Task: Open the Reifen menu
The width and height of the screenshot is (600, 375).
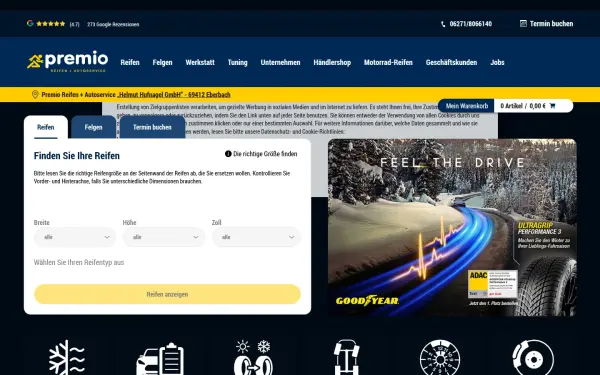Action: click(x=130, y=62)
